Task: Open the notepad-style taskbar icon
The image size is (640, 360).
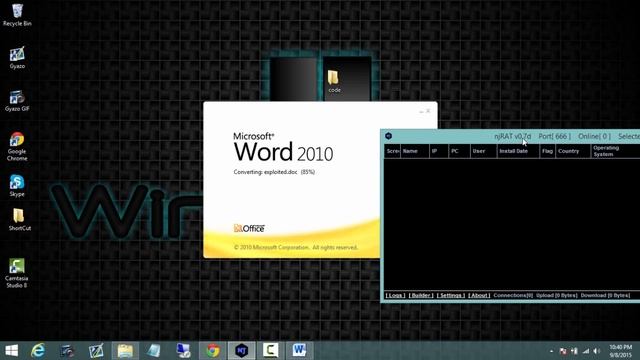Action: (154, 351)
